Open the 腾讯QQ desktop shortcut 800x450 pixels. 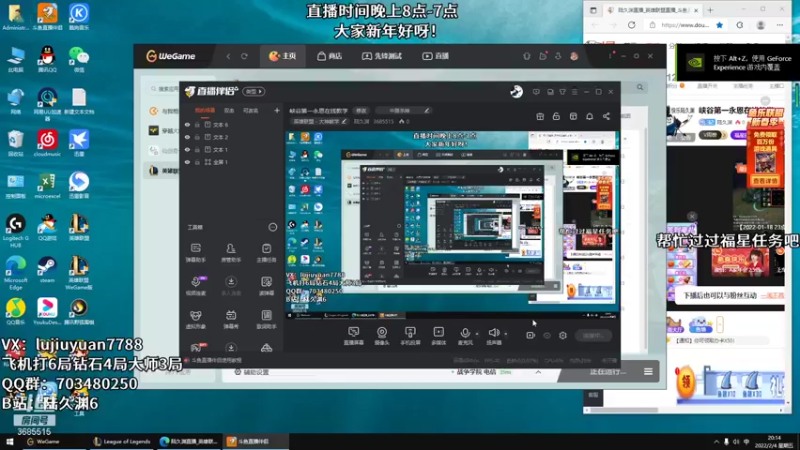(47, 59)
